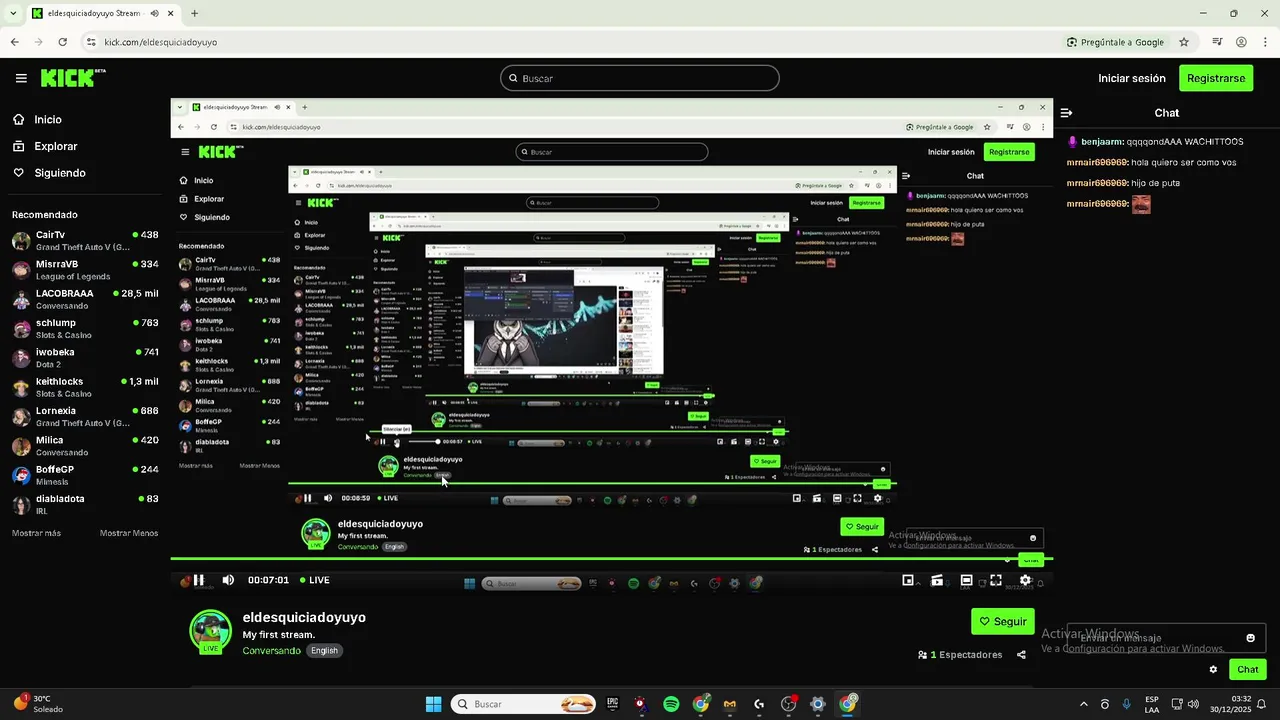
Task: Pause the live stream
Action: pos(199,580)
